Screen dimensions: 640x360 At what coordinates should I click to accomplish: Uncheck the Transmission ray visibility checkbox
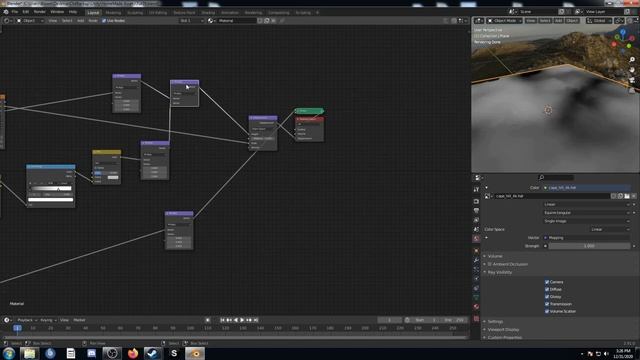pyautogui.click(x=547, y=304)
